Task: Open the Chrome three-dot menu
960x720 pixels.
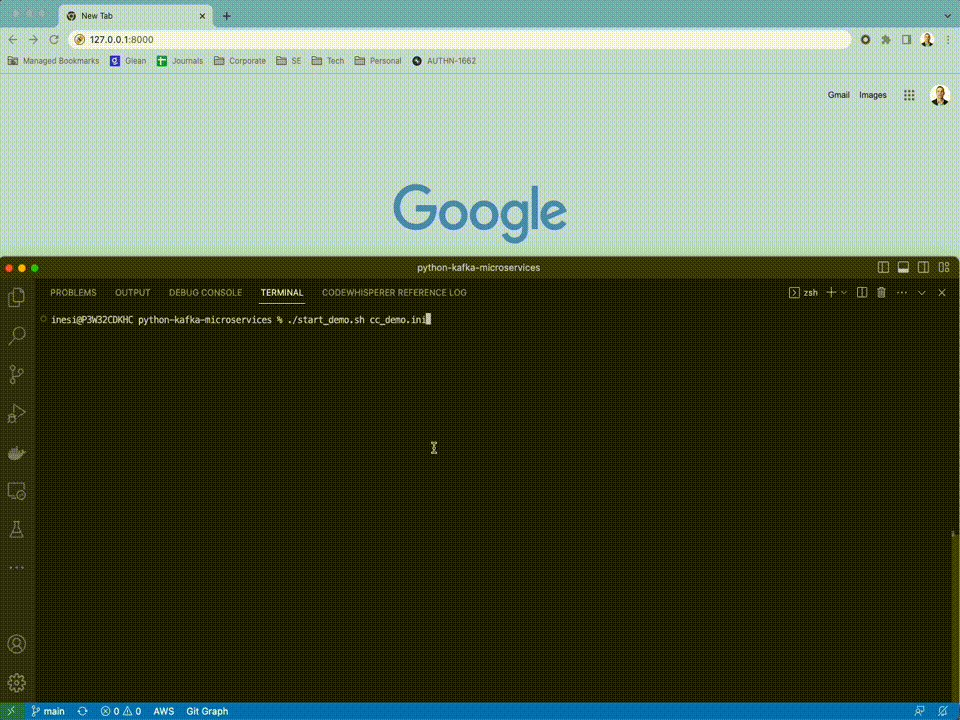Action: pos(948,39)
